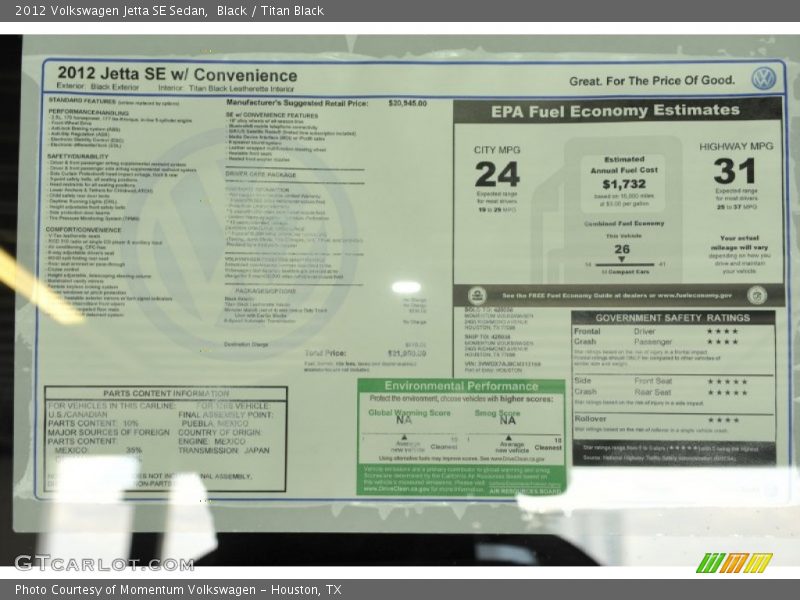Click the Passenger frontal crash star rating
Viewport: 800px width, 600px height.
tap(722, 342)
